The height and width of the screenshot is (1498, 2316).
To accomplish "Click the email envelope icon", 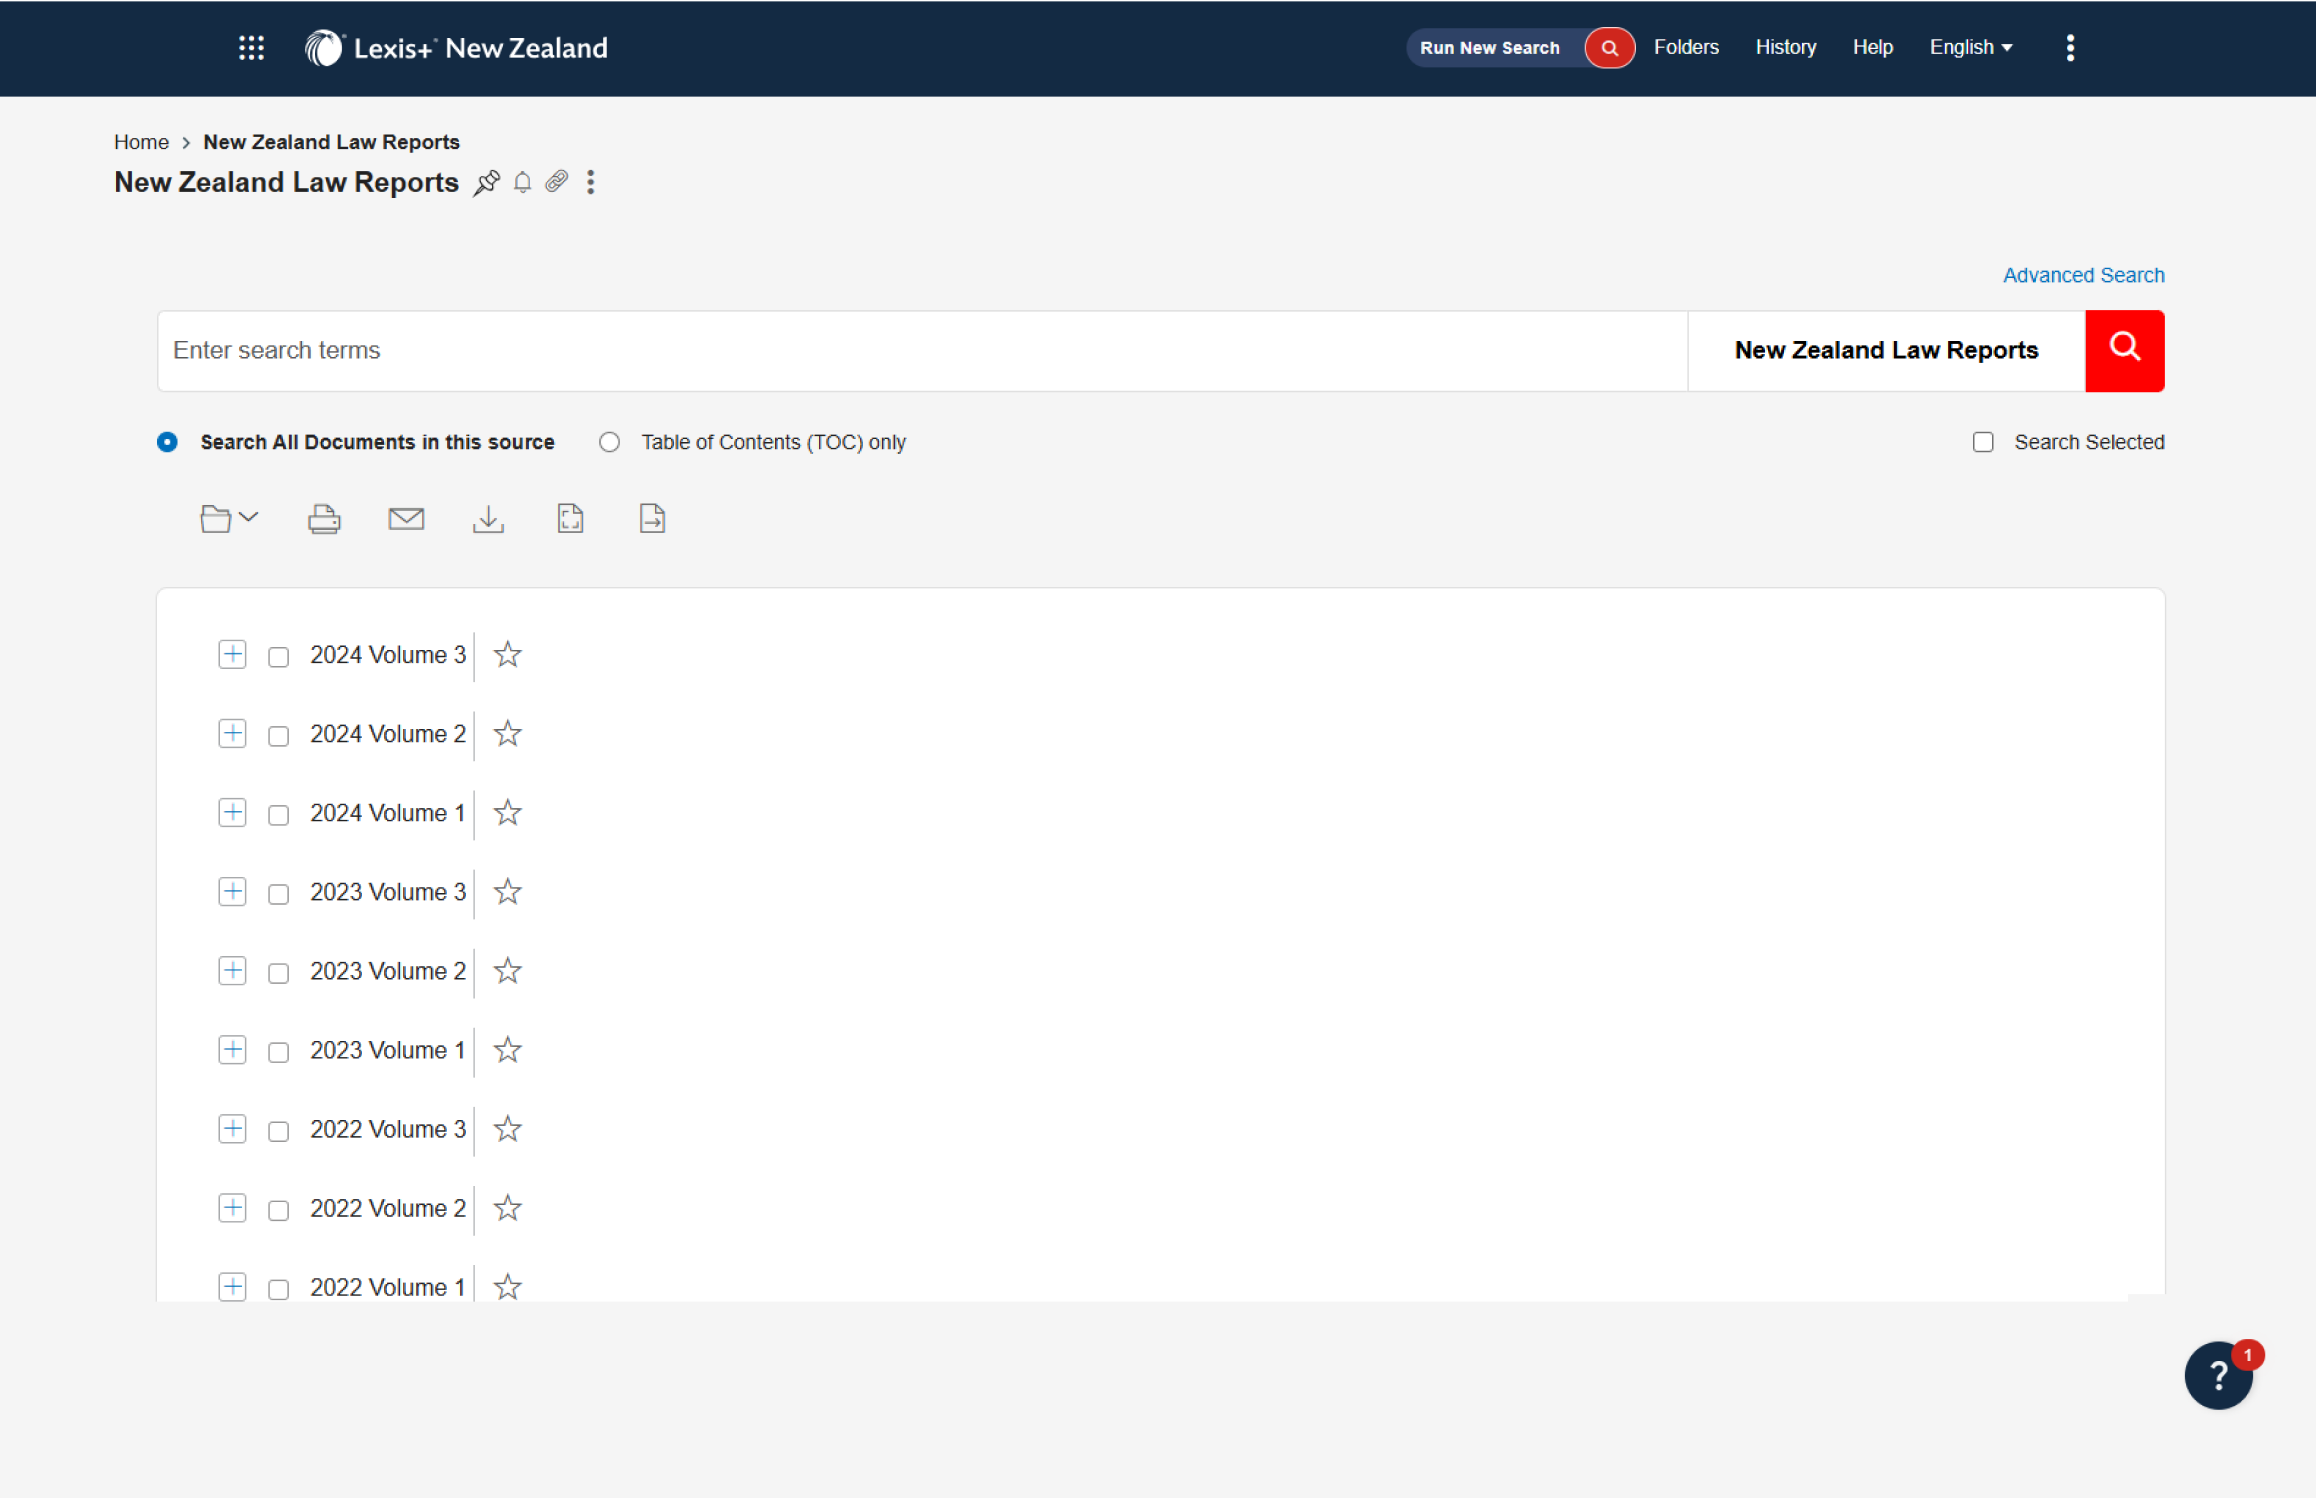I will tap(406, 519).
